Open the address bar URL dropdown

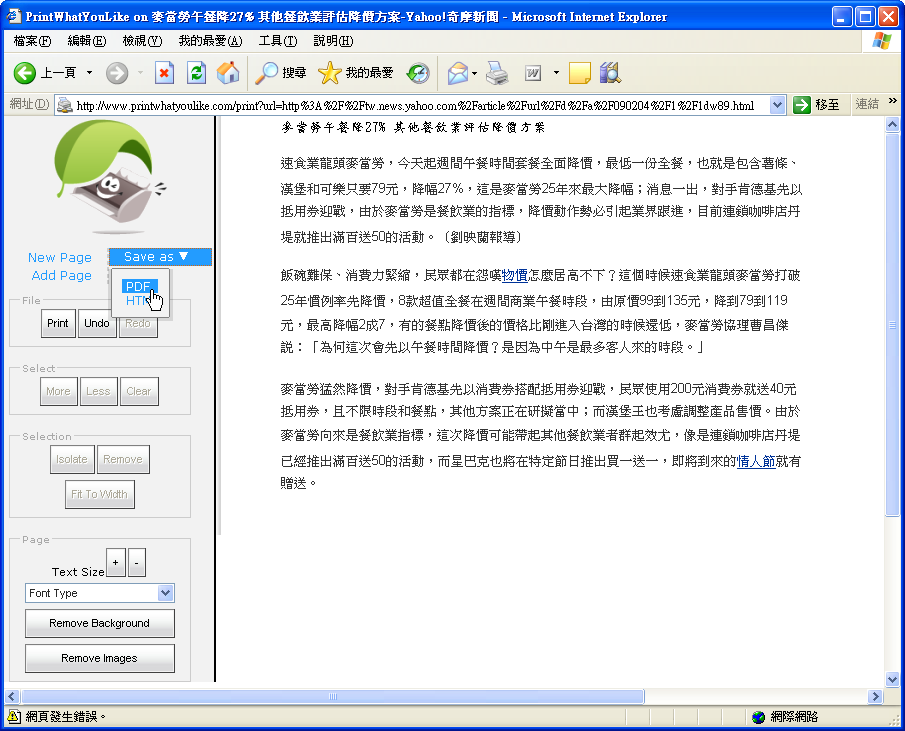pos(777,105)
